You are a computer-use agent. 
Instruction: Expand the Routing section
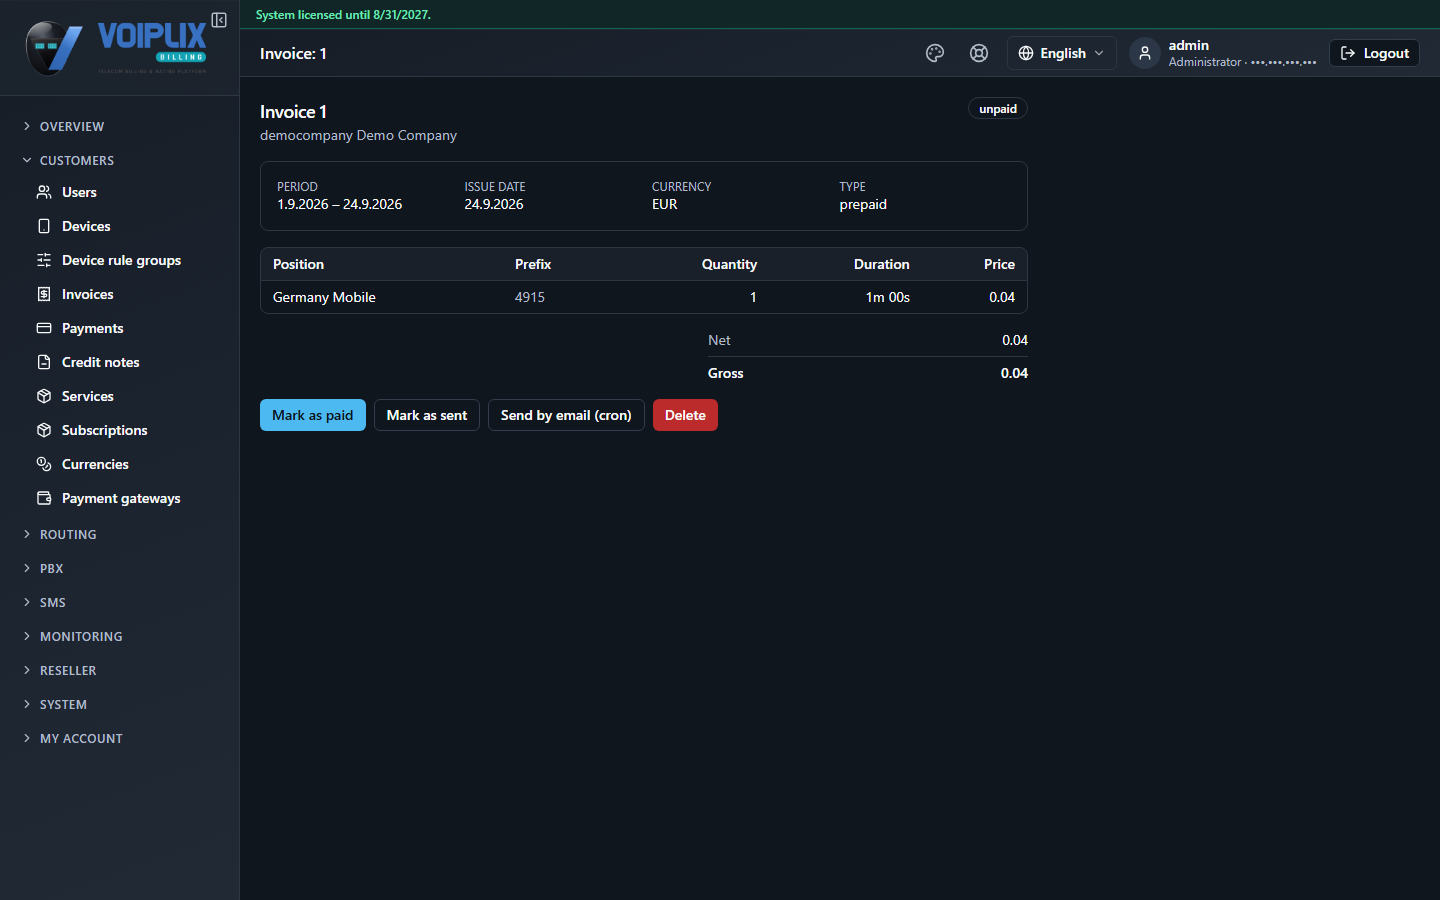click(68, 534)
